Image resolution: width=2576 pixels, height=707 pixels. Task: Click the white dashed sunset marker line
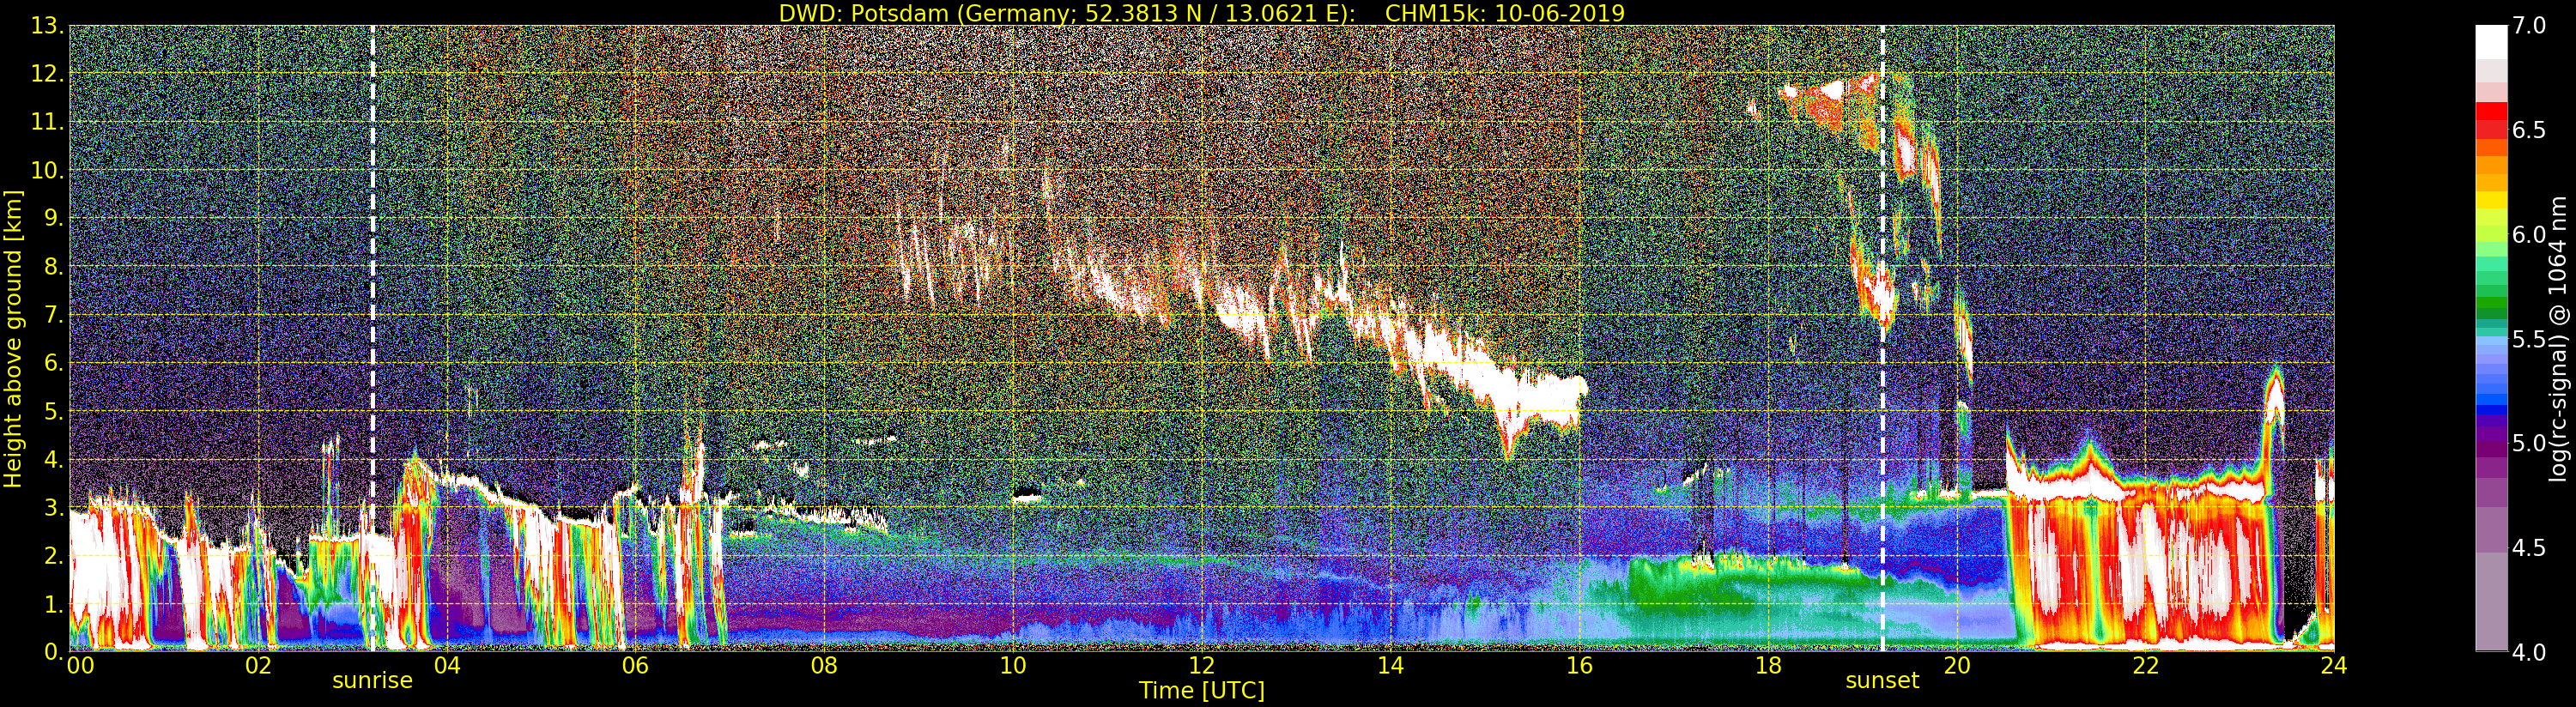1882,338
